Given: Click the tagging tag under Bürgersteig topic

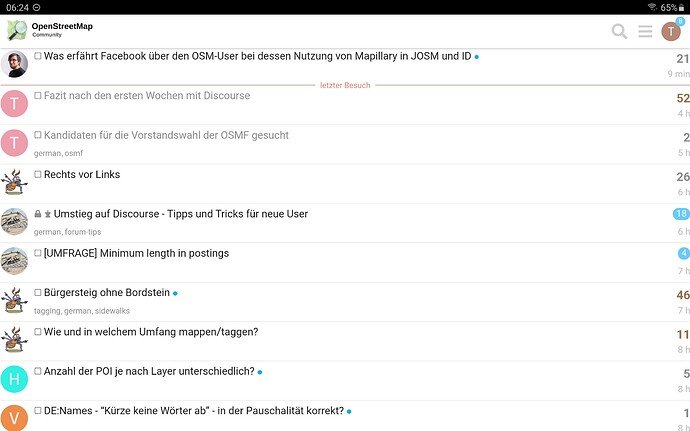Looking at the screenshot, I should [47, 311].
